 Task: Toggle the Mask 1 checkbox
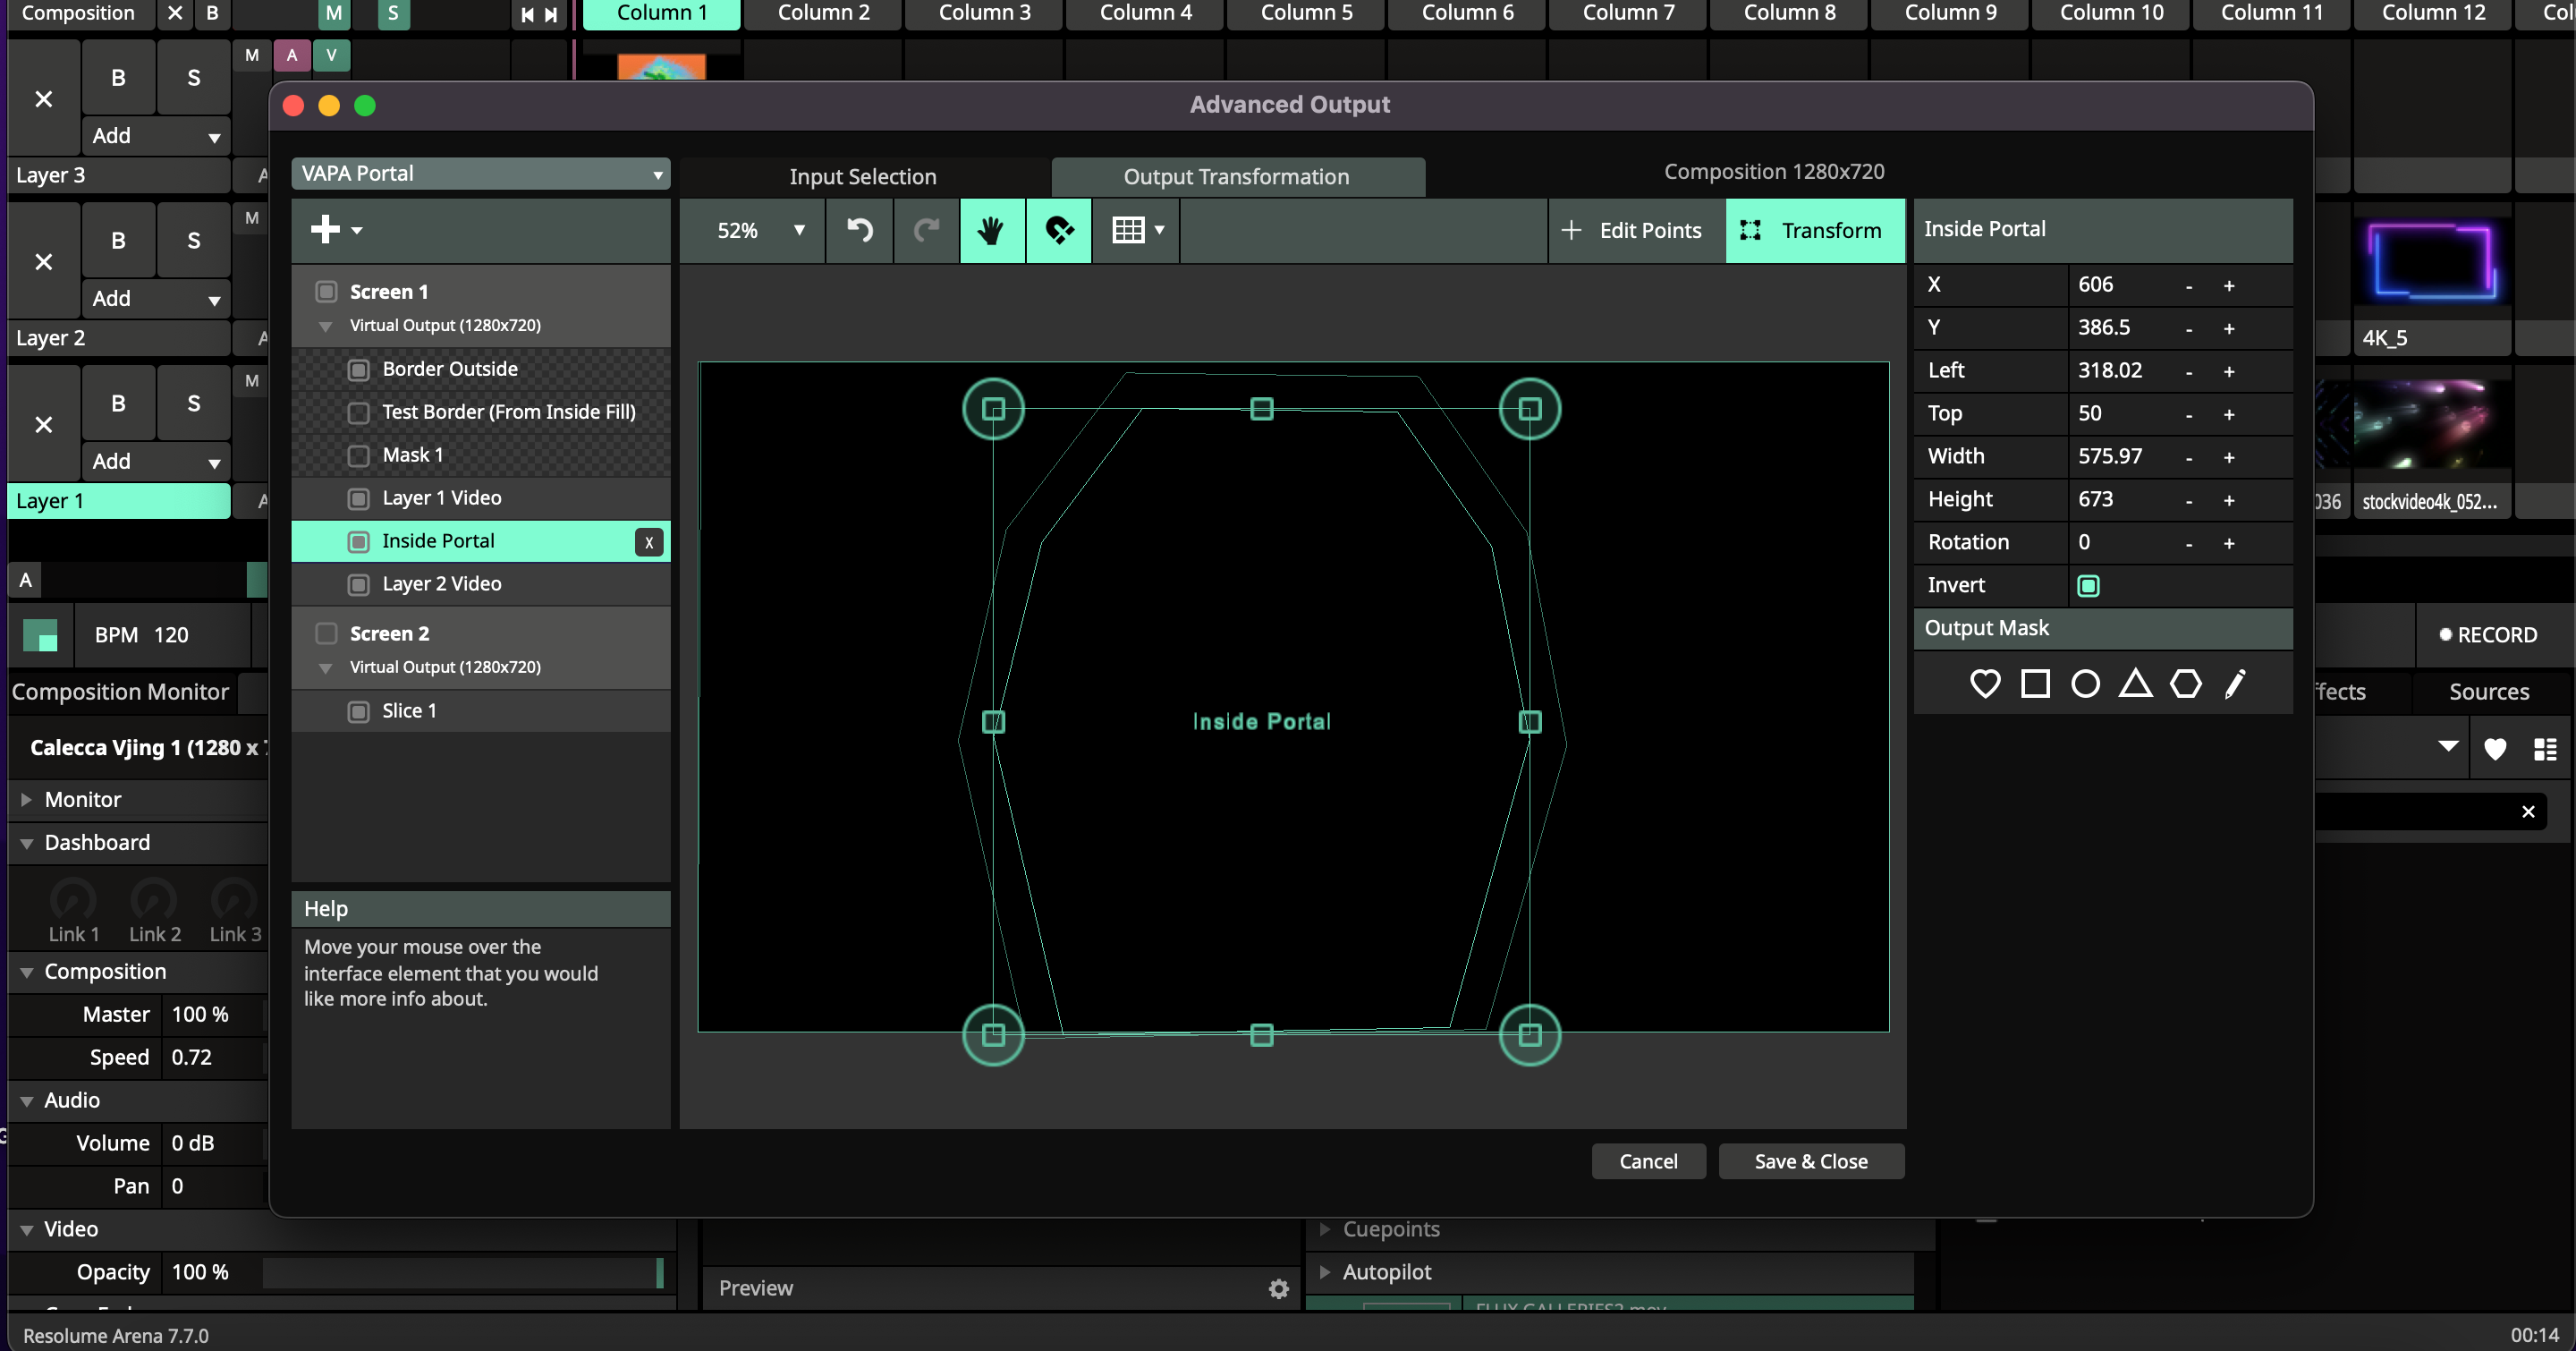(358, 456)
